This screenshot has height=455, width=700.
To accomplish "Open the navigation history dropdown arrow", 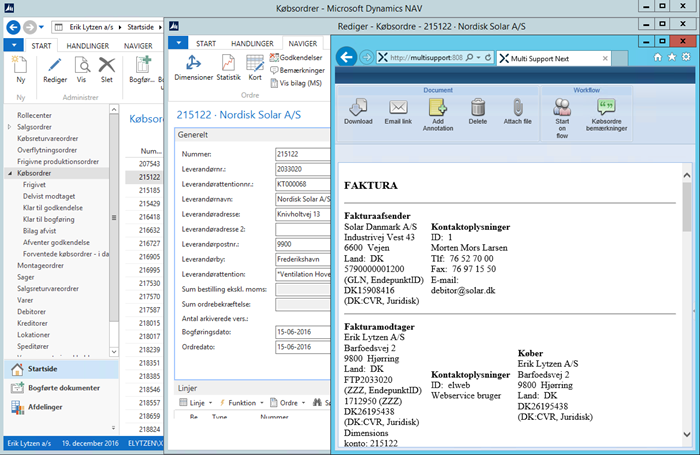I will click(x=42, y=27).
